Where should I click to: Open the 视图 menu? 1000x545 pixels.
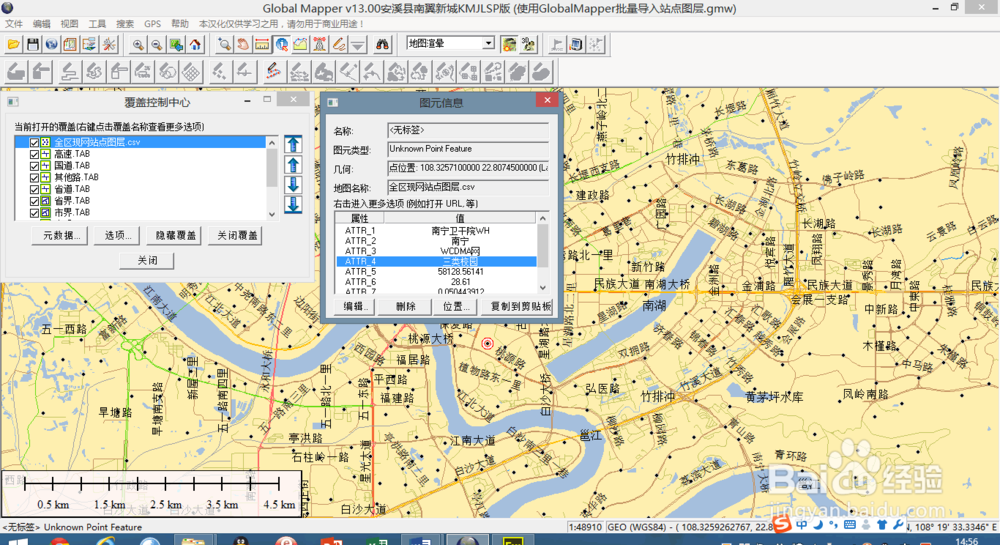coord(69,24)
